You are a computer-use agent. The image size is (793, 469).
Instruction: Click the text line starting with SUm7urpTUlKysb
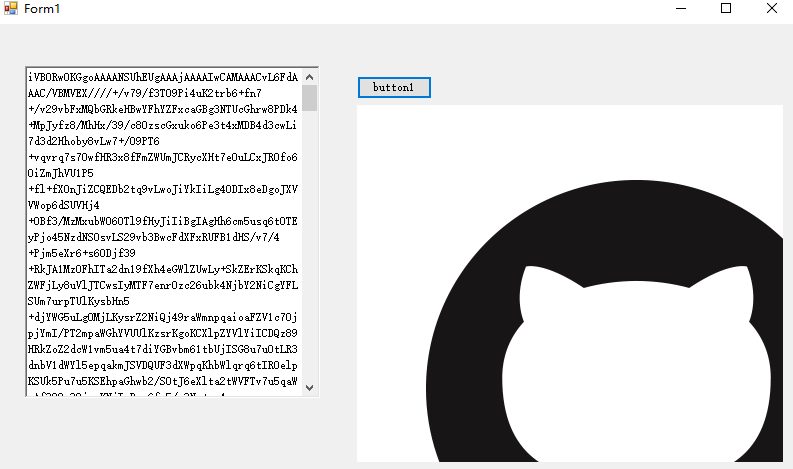coord(79,301)
